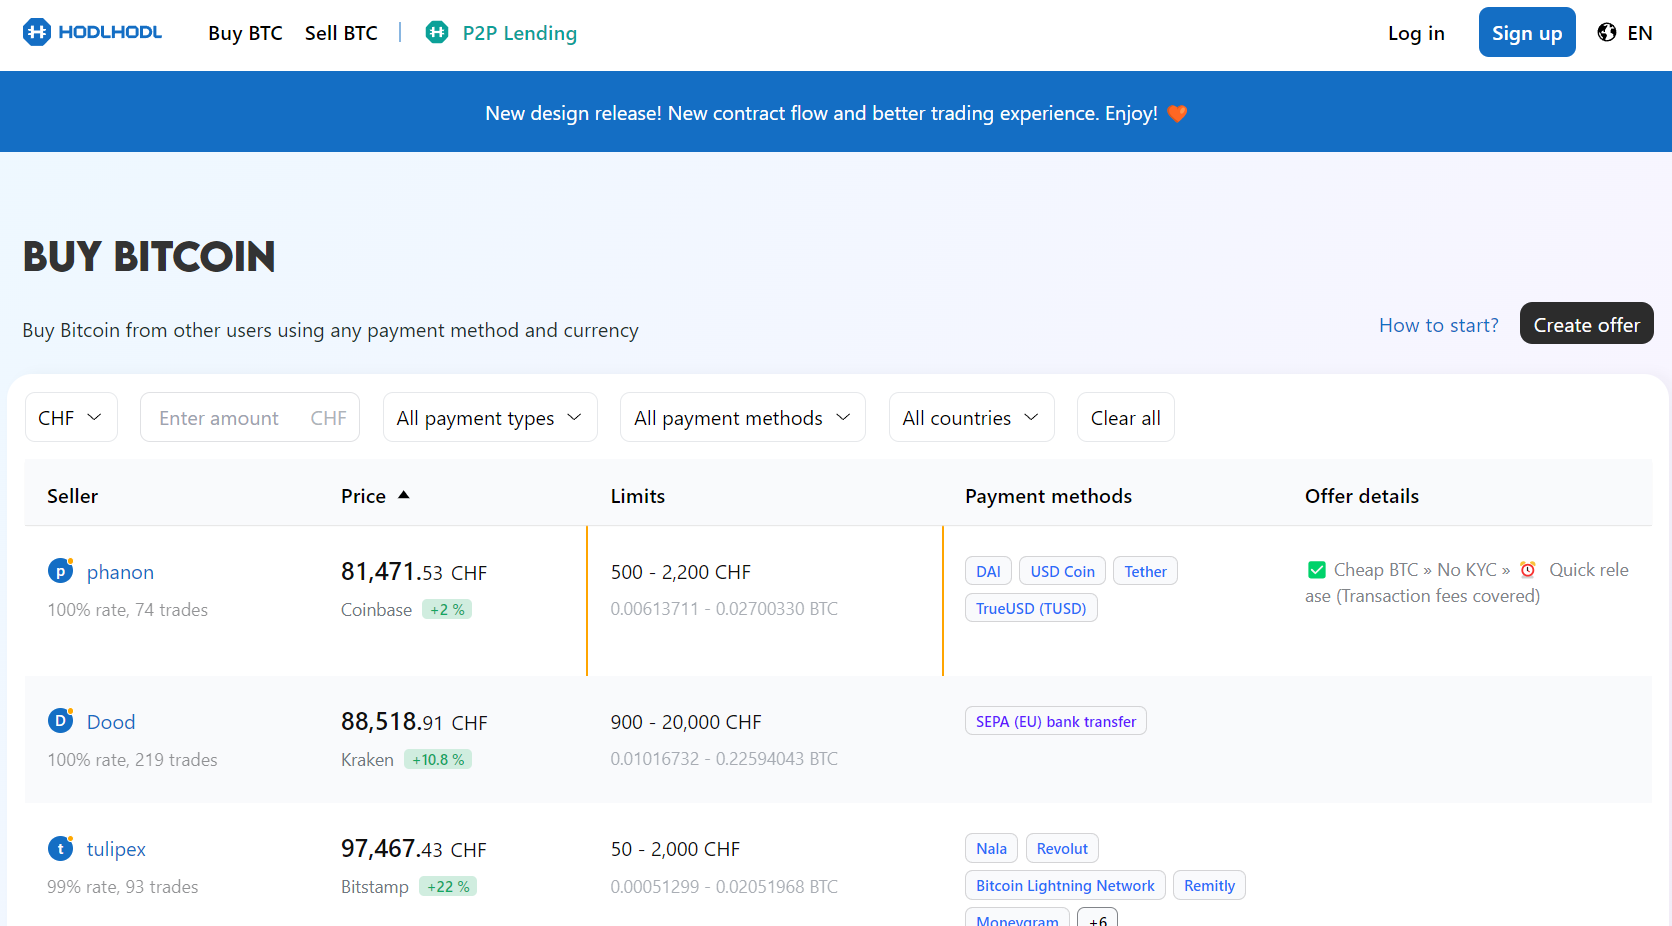The image size is (1672, 926).
Task: Click the Bitcoin Lightning Network tag
Action: point(1065,885)
